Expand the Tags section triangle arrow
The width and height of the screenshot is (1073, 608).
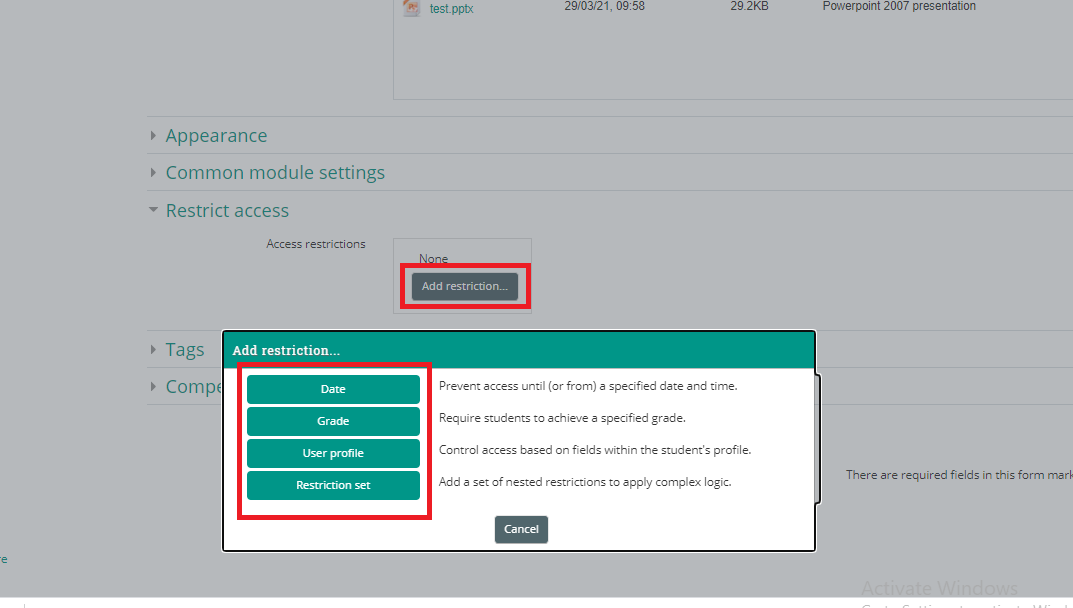tap(153, 349)
